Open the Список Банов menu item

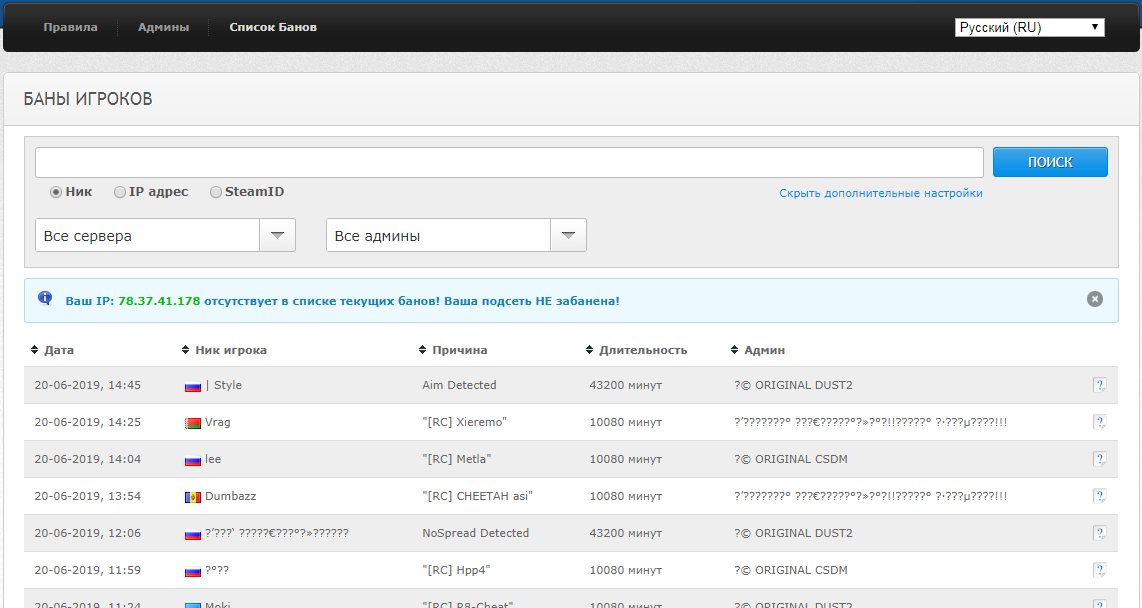point(273,27)
